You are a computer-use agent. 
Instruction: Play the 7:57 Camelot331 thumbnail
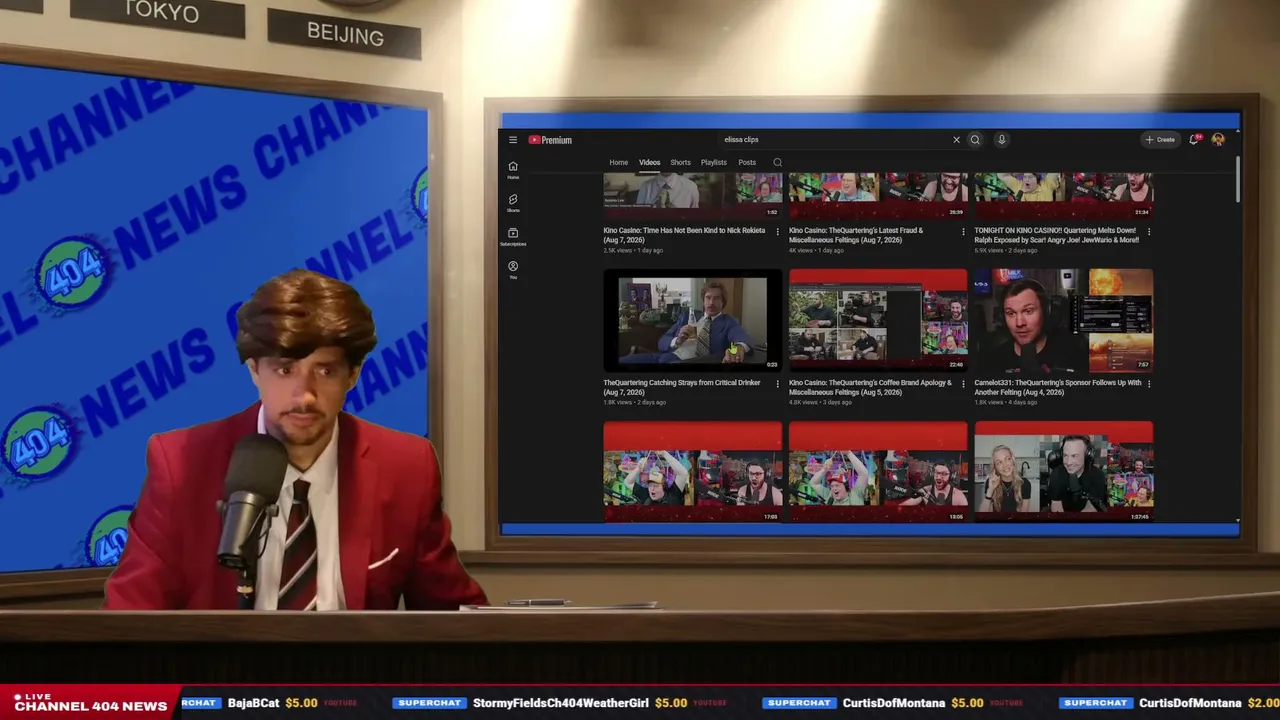pos(1064,320)
